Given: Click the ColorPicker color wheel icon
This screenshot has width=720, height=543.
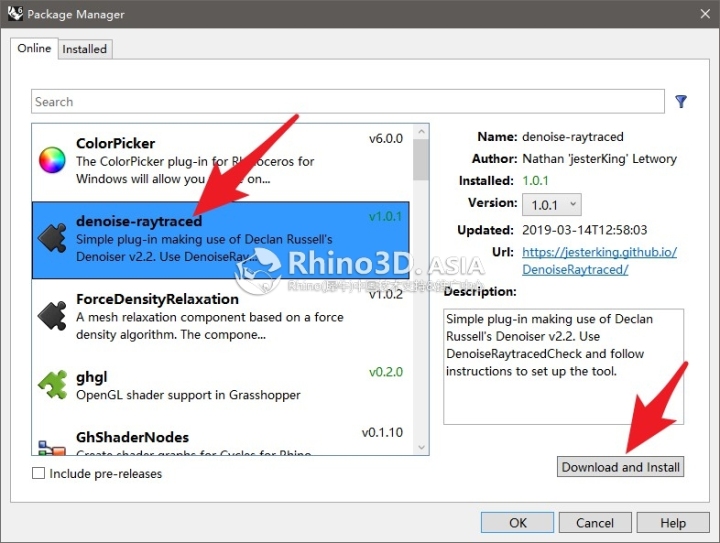Looking at the screenshot, I should 52,160.
